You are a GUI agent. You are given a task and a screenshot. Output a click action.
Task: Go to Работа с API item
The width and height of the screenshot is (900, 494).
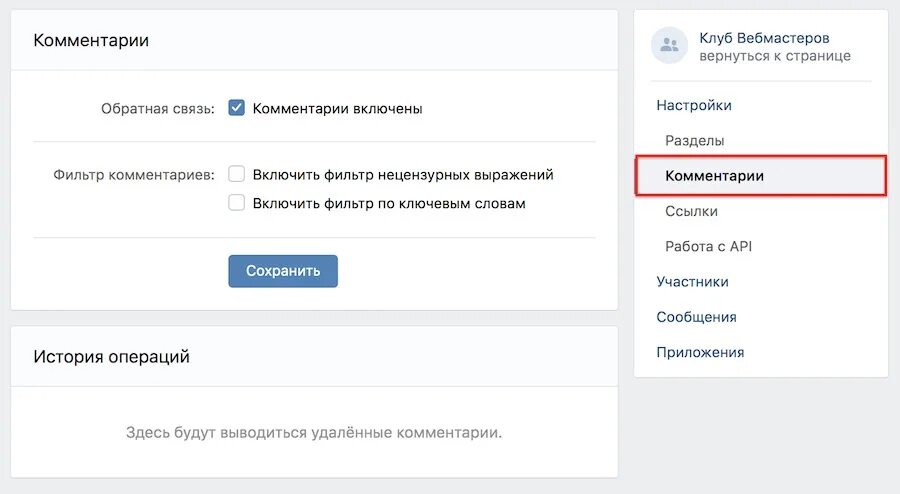coord(708,246)
